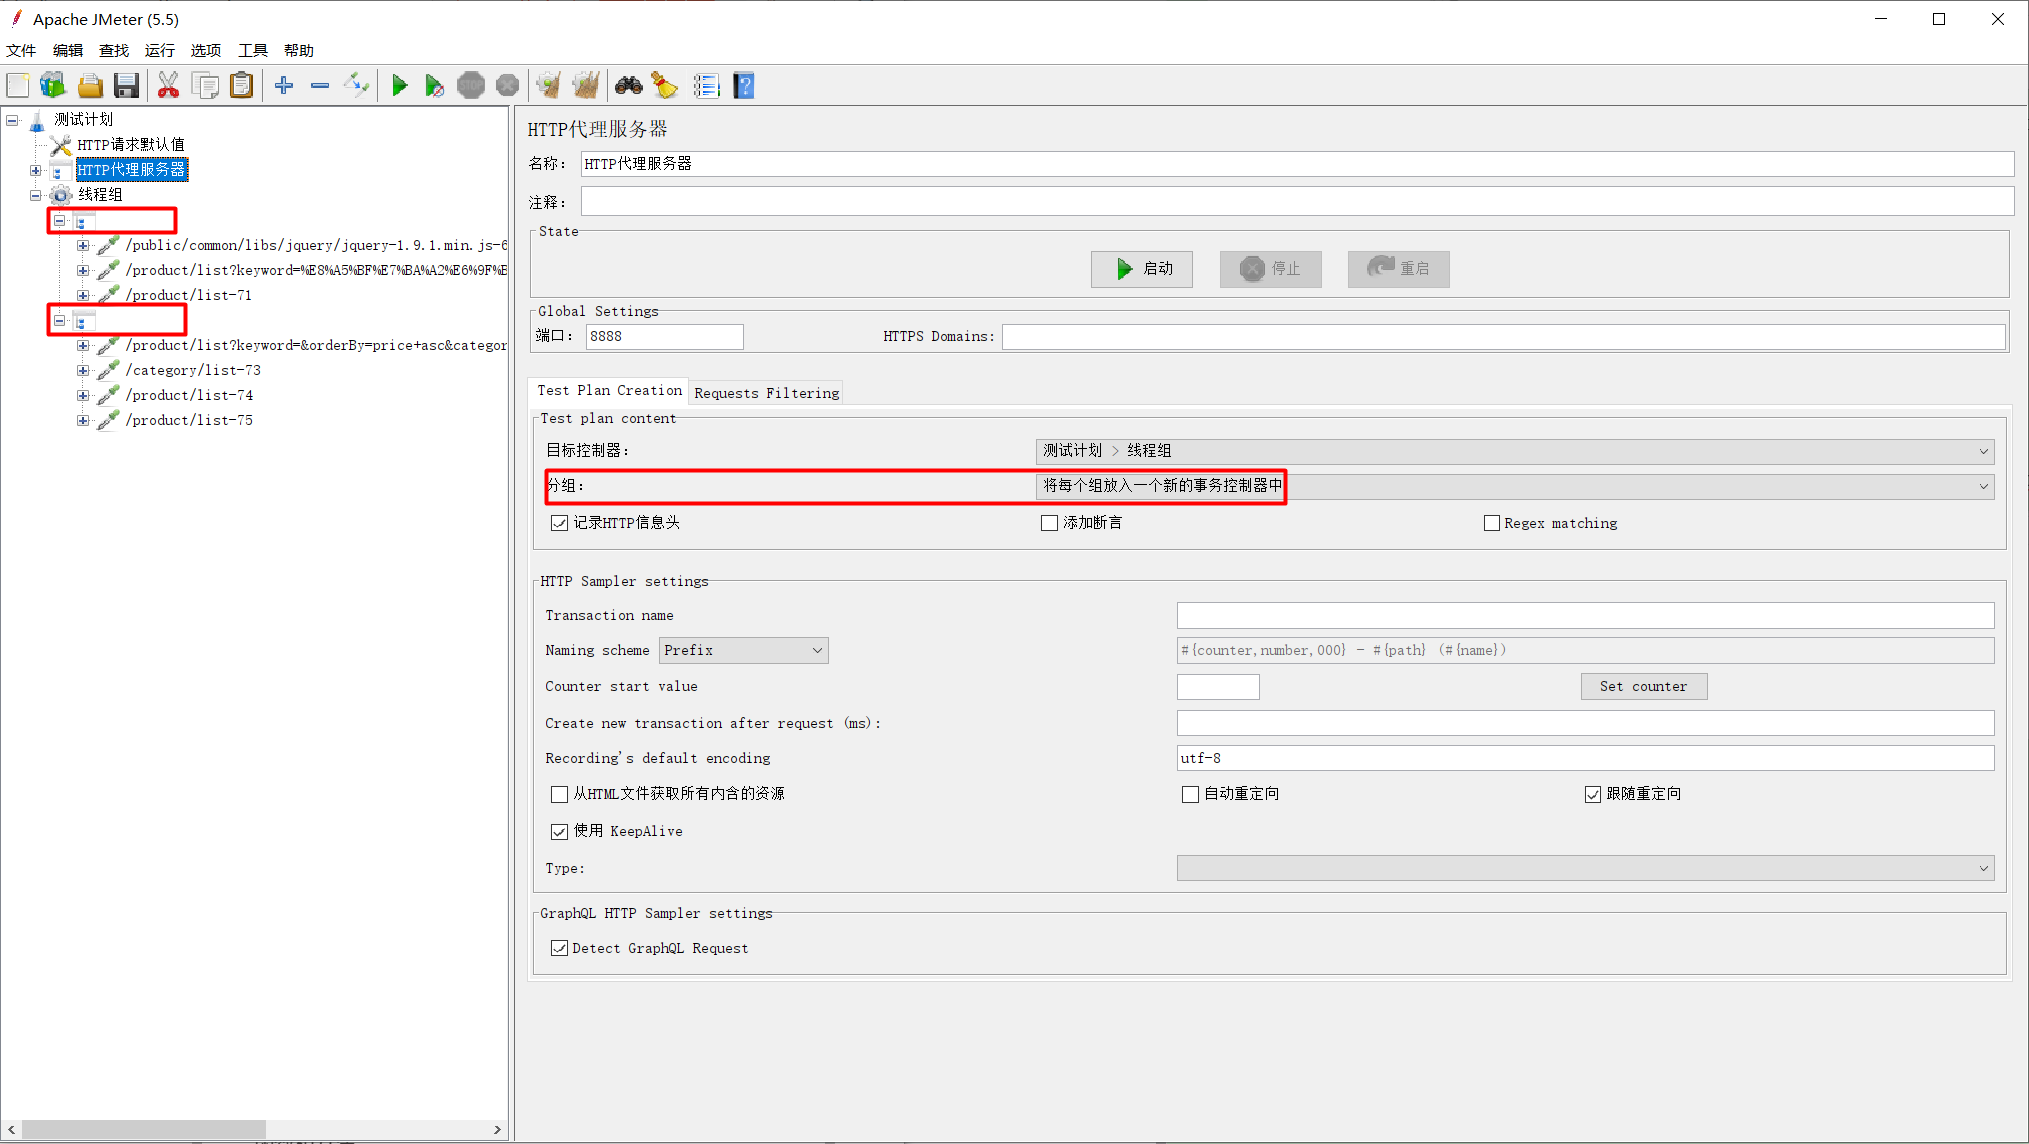Click the 启动 button
This screenshot has width=2029, height=1144.
click(x=1141, y=269)
